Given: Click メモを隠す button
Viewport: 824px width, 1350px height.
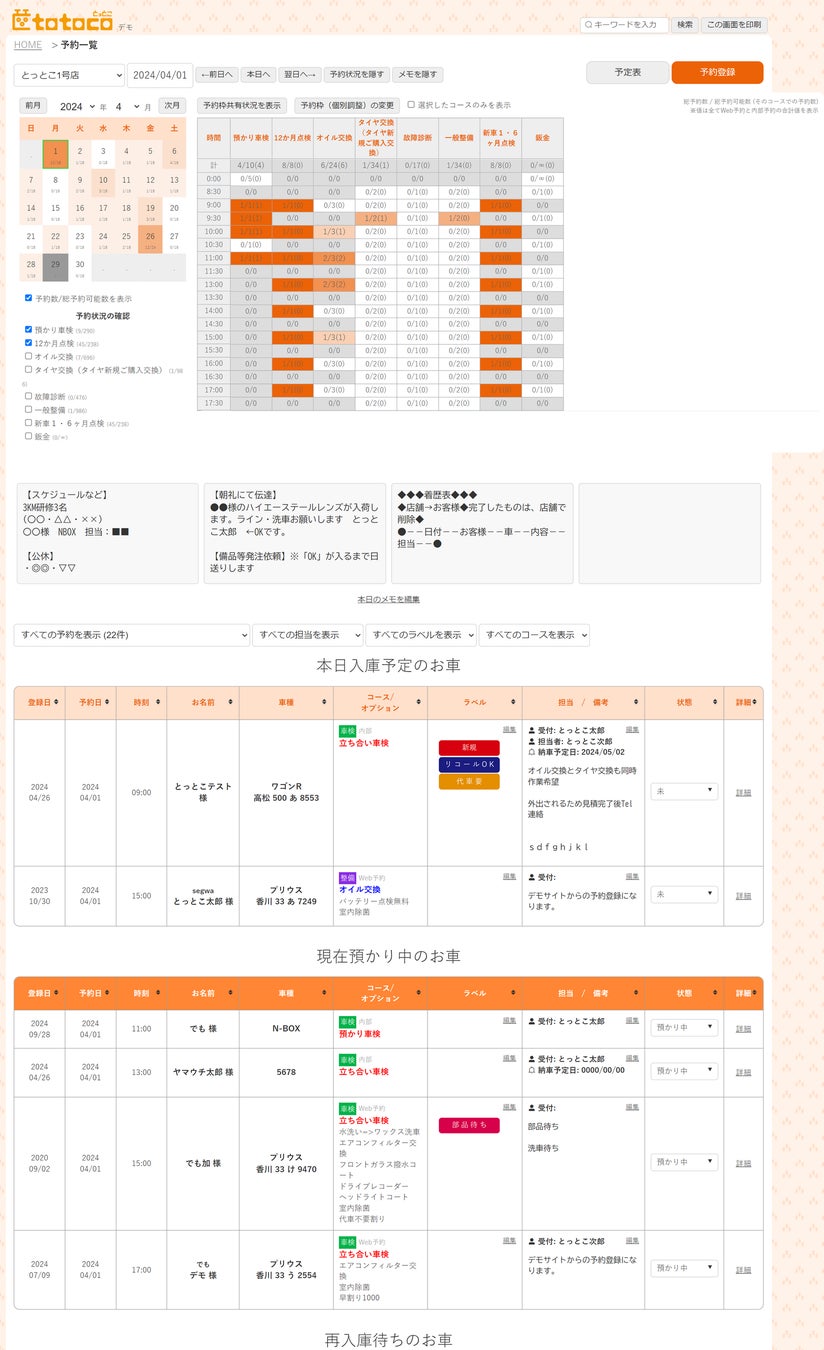Looking at the screenshot, I should pos(417,75).
